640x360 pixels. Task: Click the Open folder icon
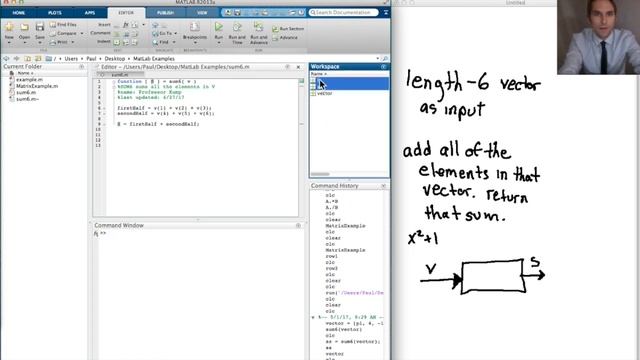(x=24, y=27)
